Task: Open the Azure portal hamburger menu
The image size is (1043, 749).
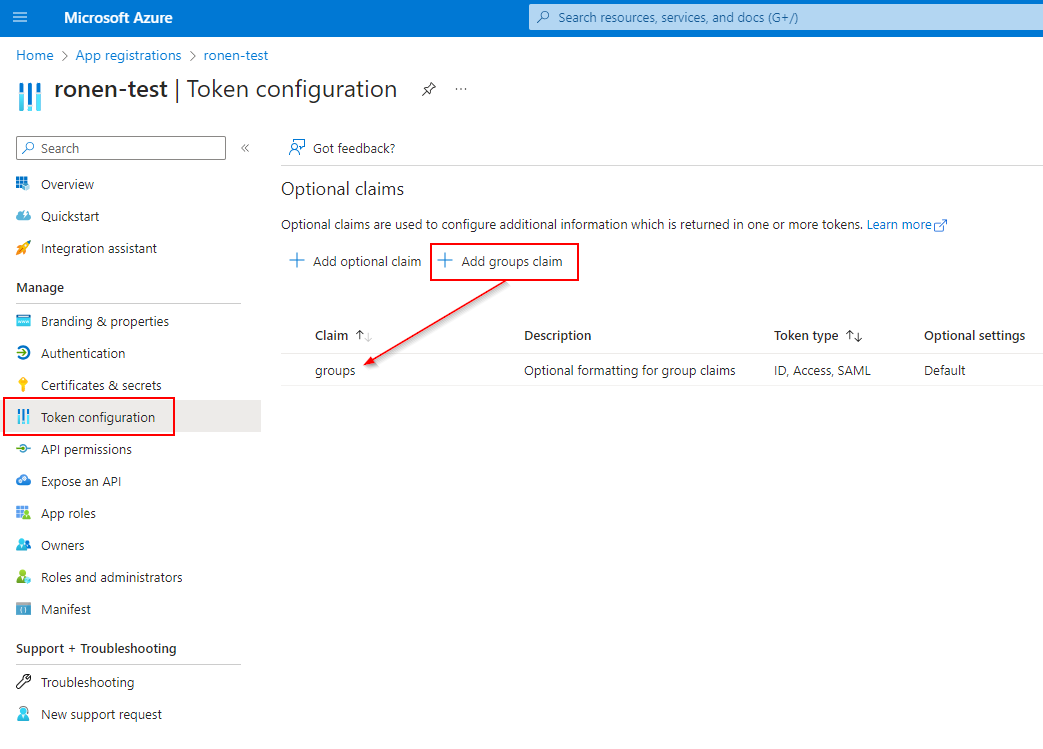Action: coord(21,18)
